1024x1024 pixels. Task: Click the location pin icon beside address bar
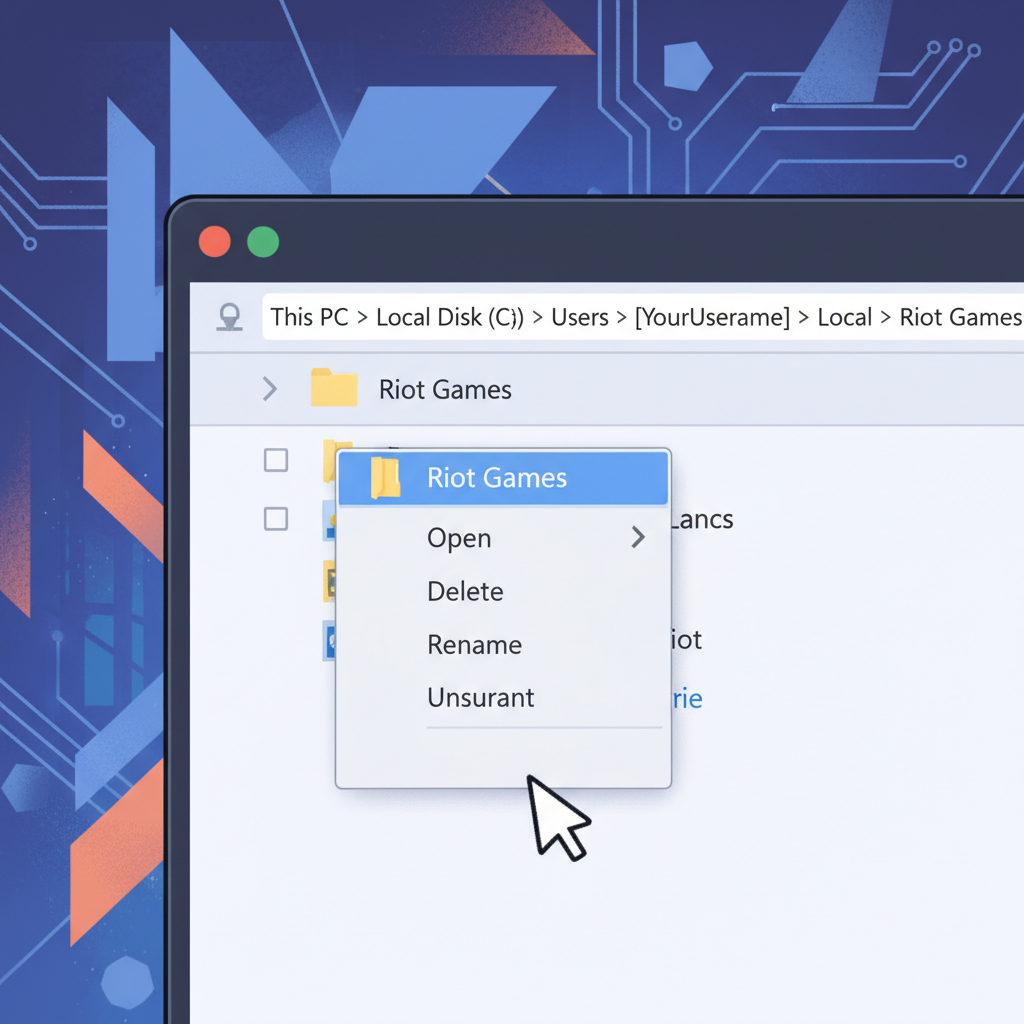[230, 318]
